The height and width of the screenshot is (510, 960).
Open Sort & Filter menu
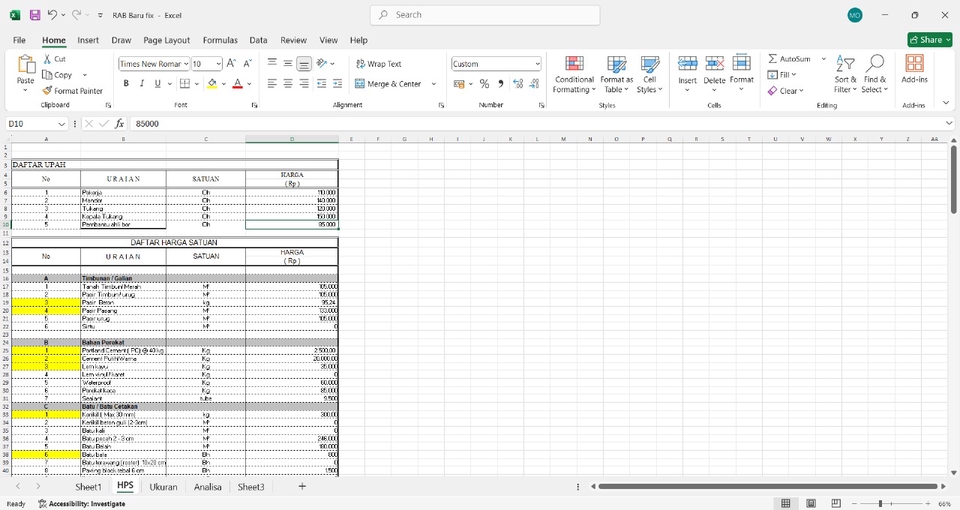point(846,74)
